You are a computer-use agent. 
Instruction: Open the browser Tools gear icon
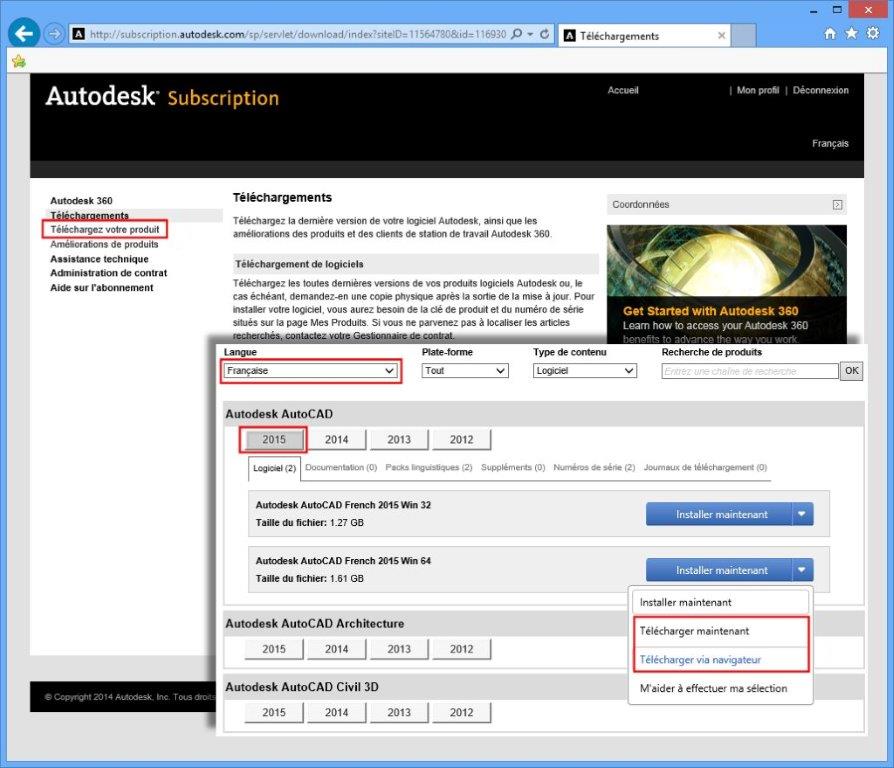(873, 34)
